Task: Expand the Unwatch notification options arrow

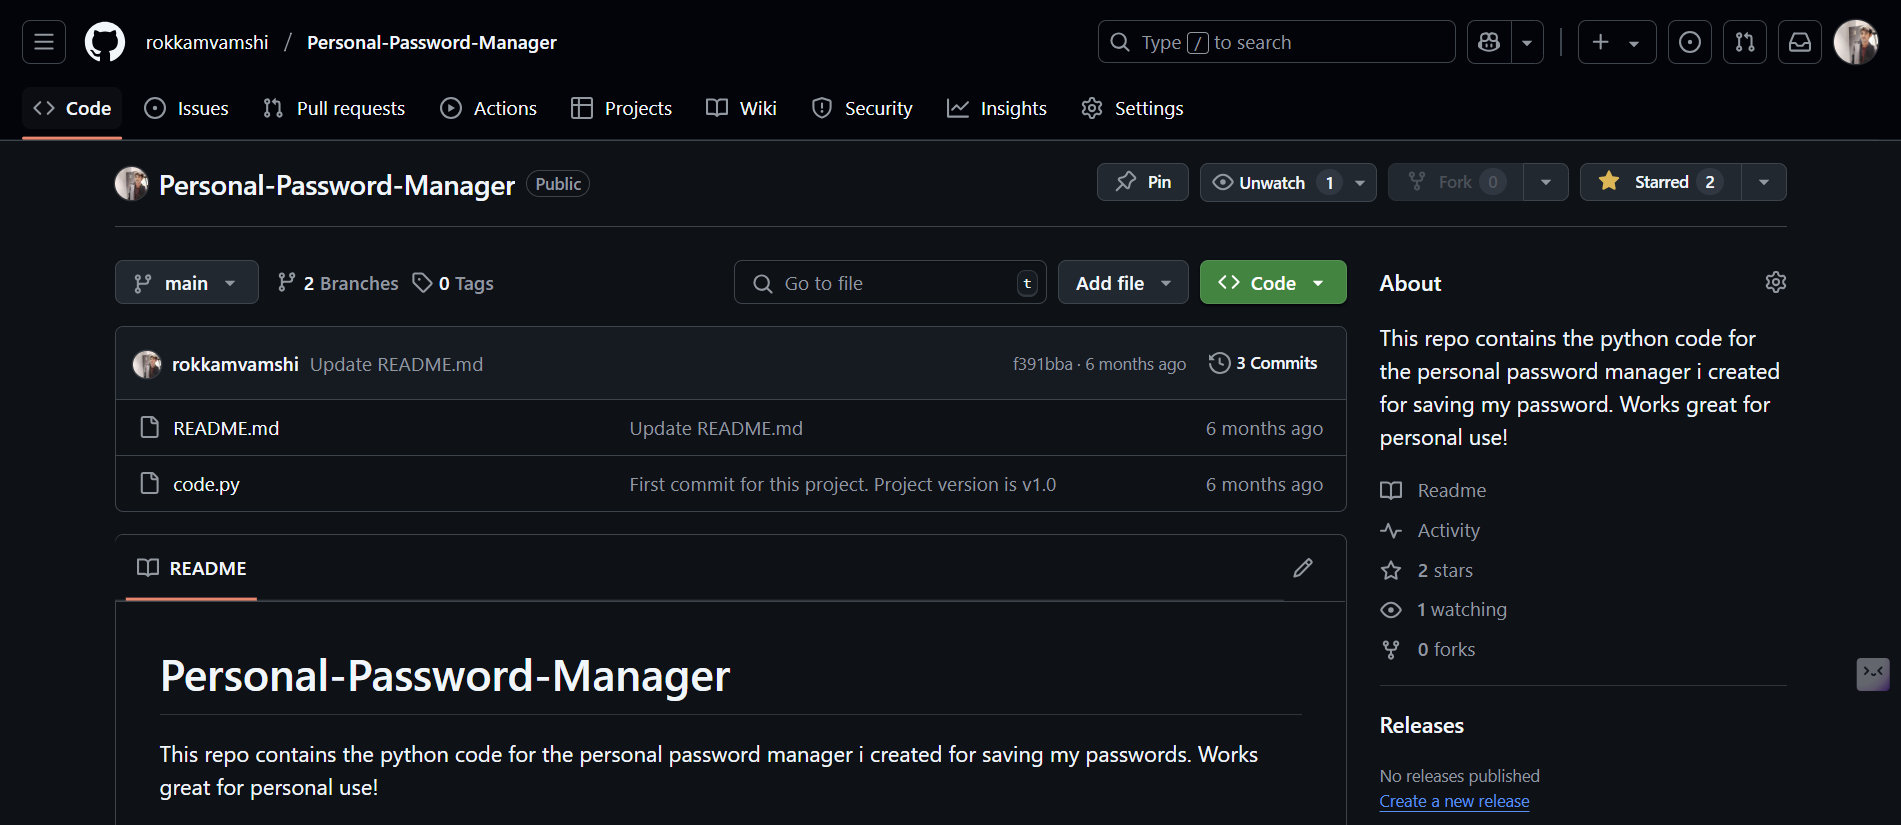Action: click(x=1360, y=182)
